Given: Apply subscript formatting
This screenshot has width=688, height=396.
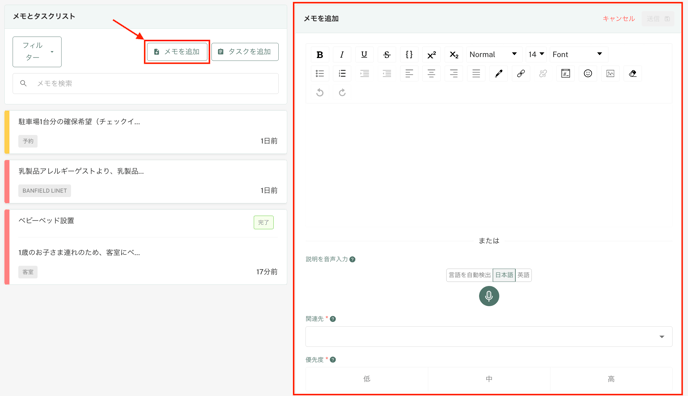Looking at the screenshot, I should [x=454, y=54].
